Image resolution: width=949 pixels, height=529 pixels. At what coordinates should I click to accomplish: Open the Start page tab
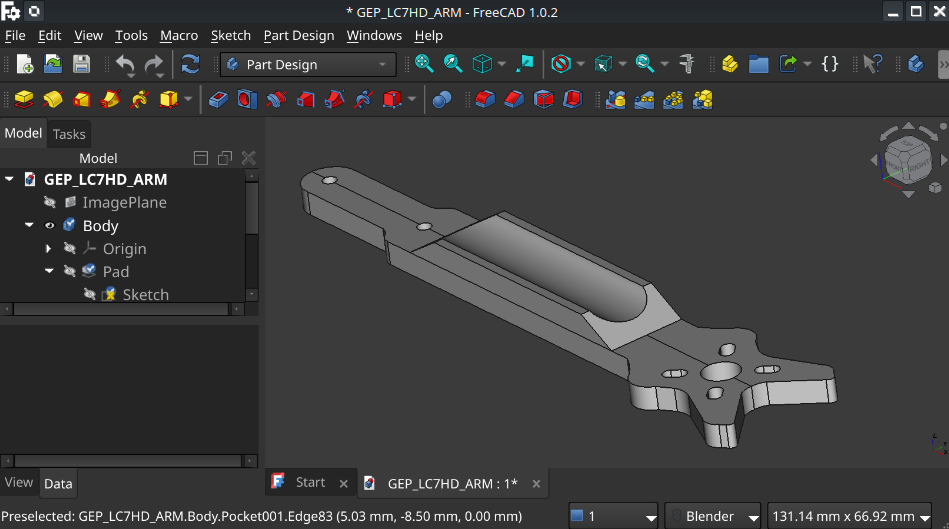tap(310, 483)
